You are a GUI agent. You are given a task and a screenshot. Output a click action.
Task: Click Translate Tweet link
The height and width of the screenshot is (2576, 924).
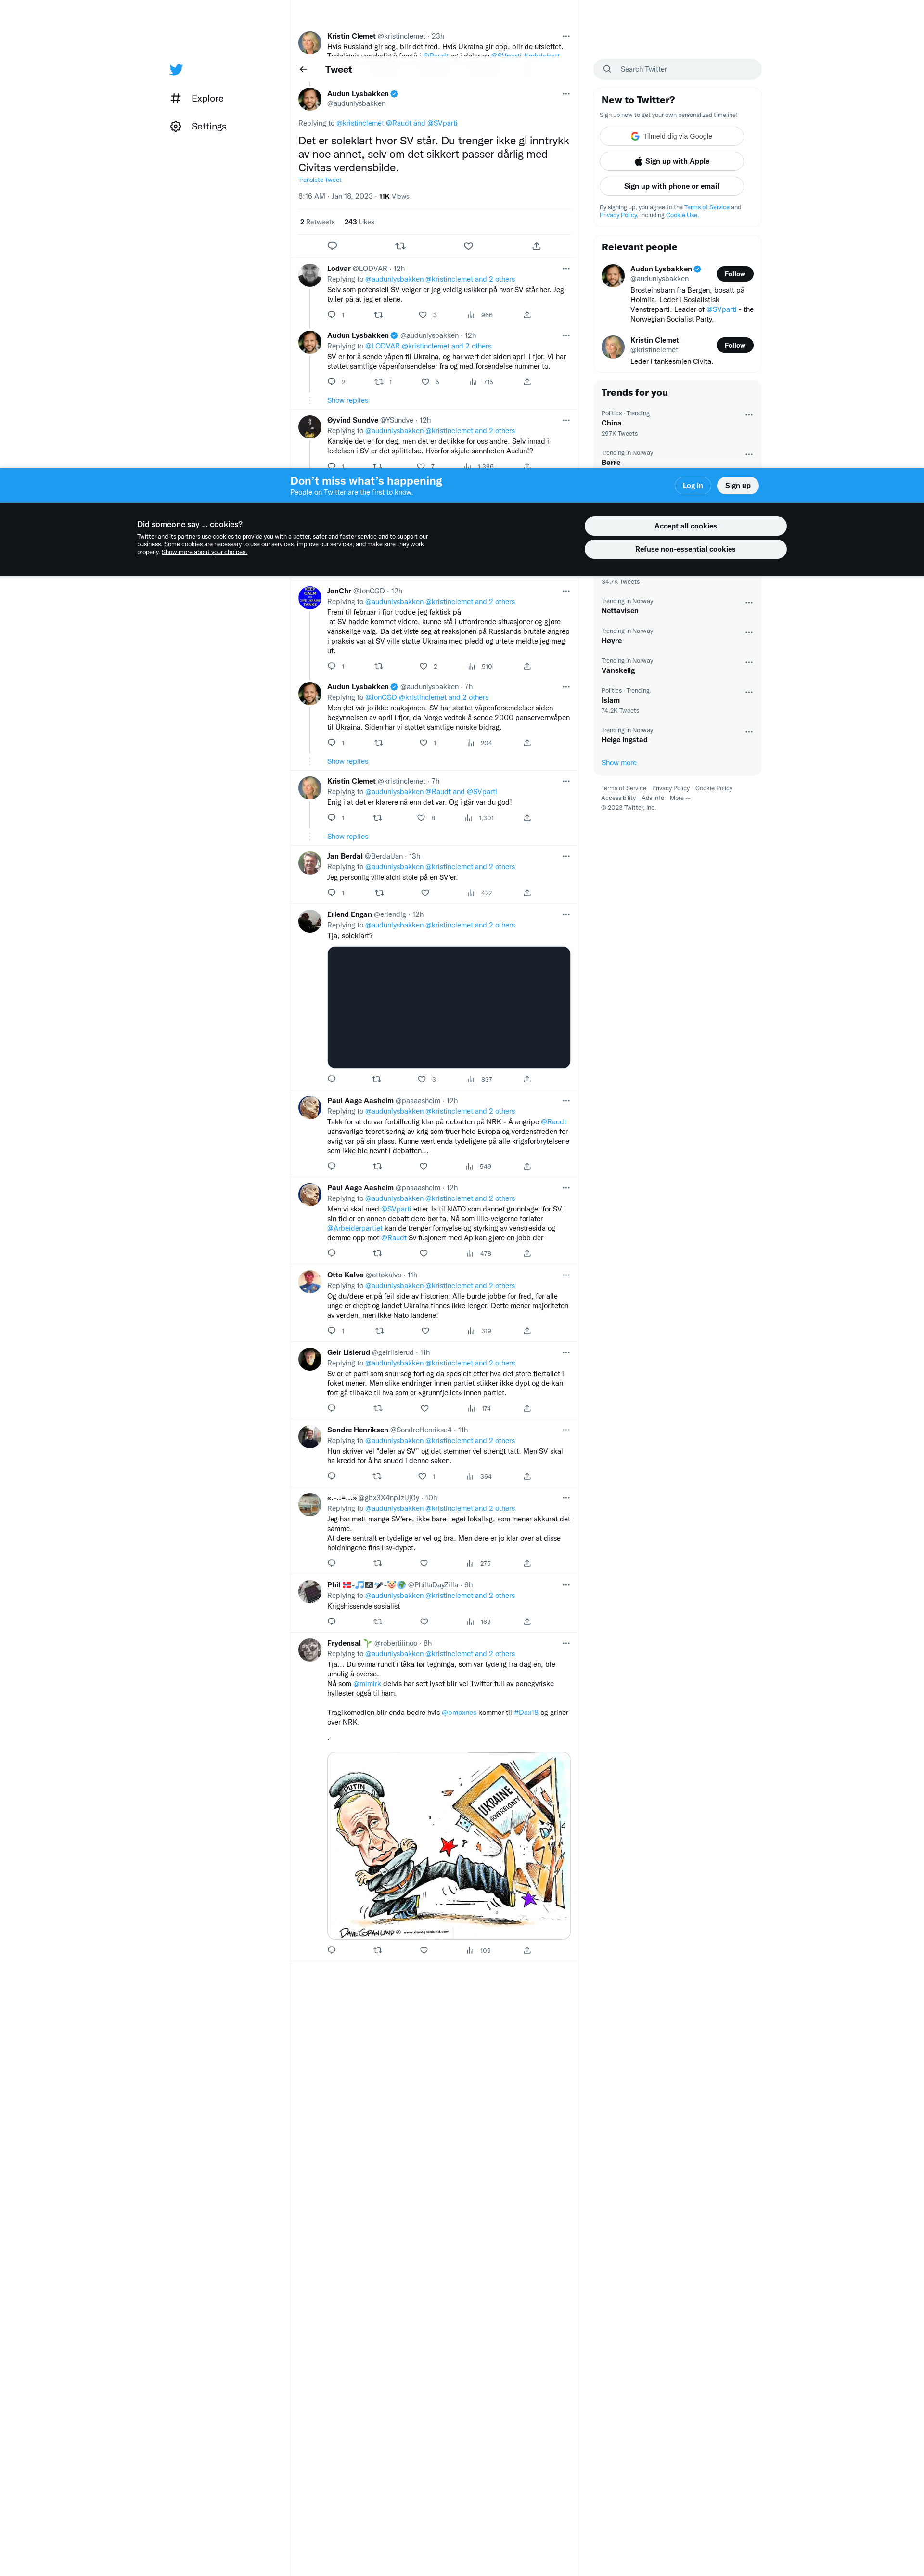click(x=320, y=180)
